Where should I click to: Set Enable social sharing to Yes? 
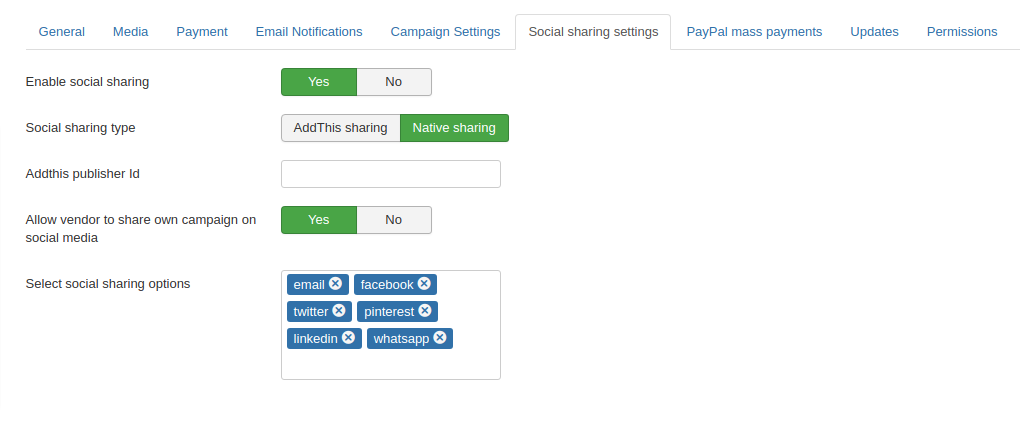point(318,82)
